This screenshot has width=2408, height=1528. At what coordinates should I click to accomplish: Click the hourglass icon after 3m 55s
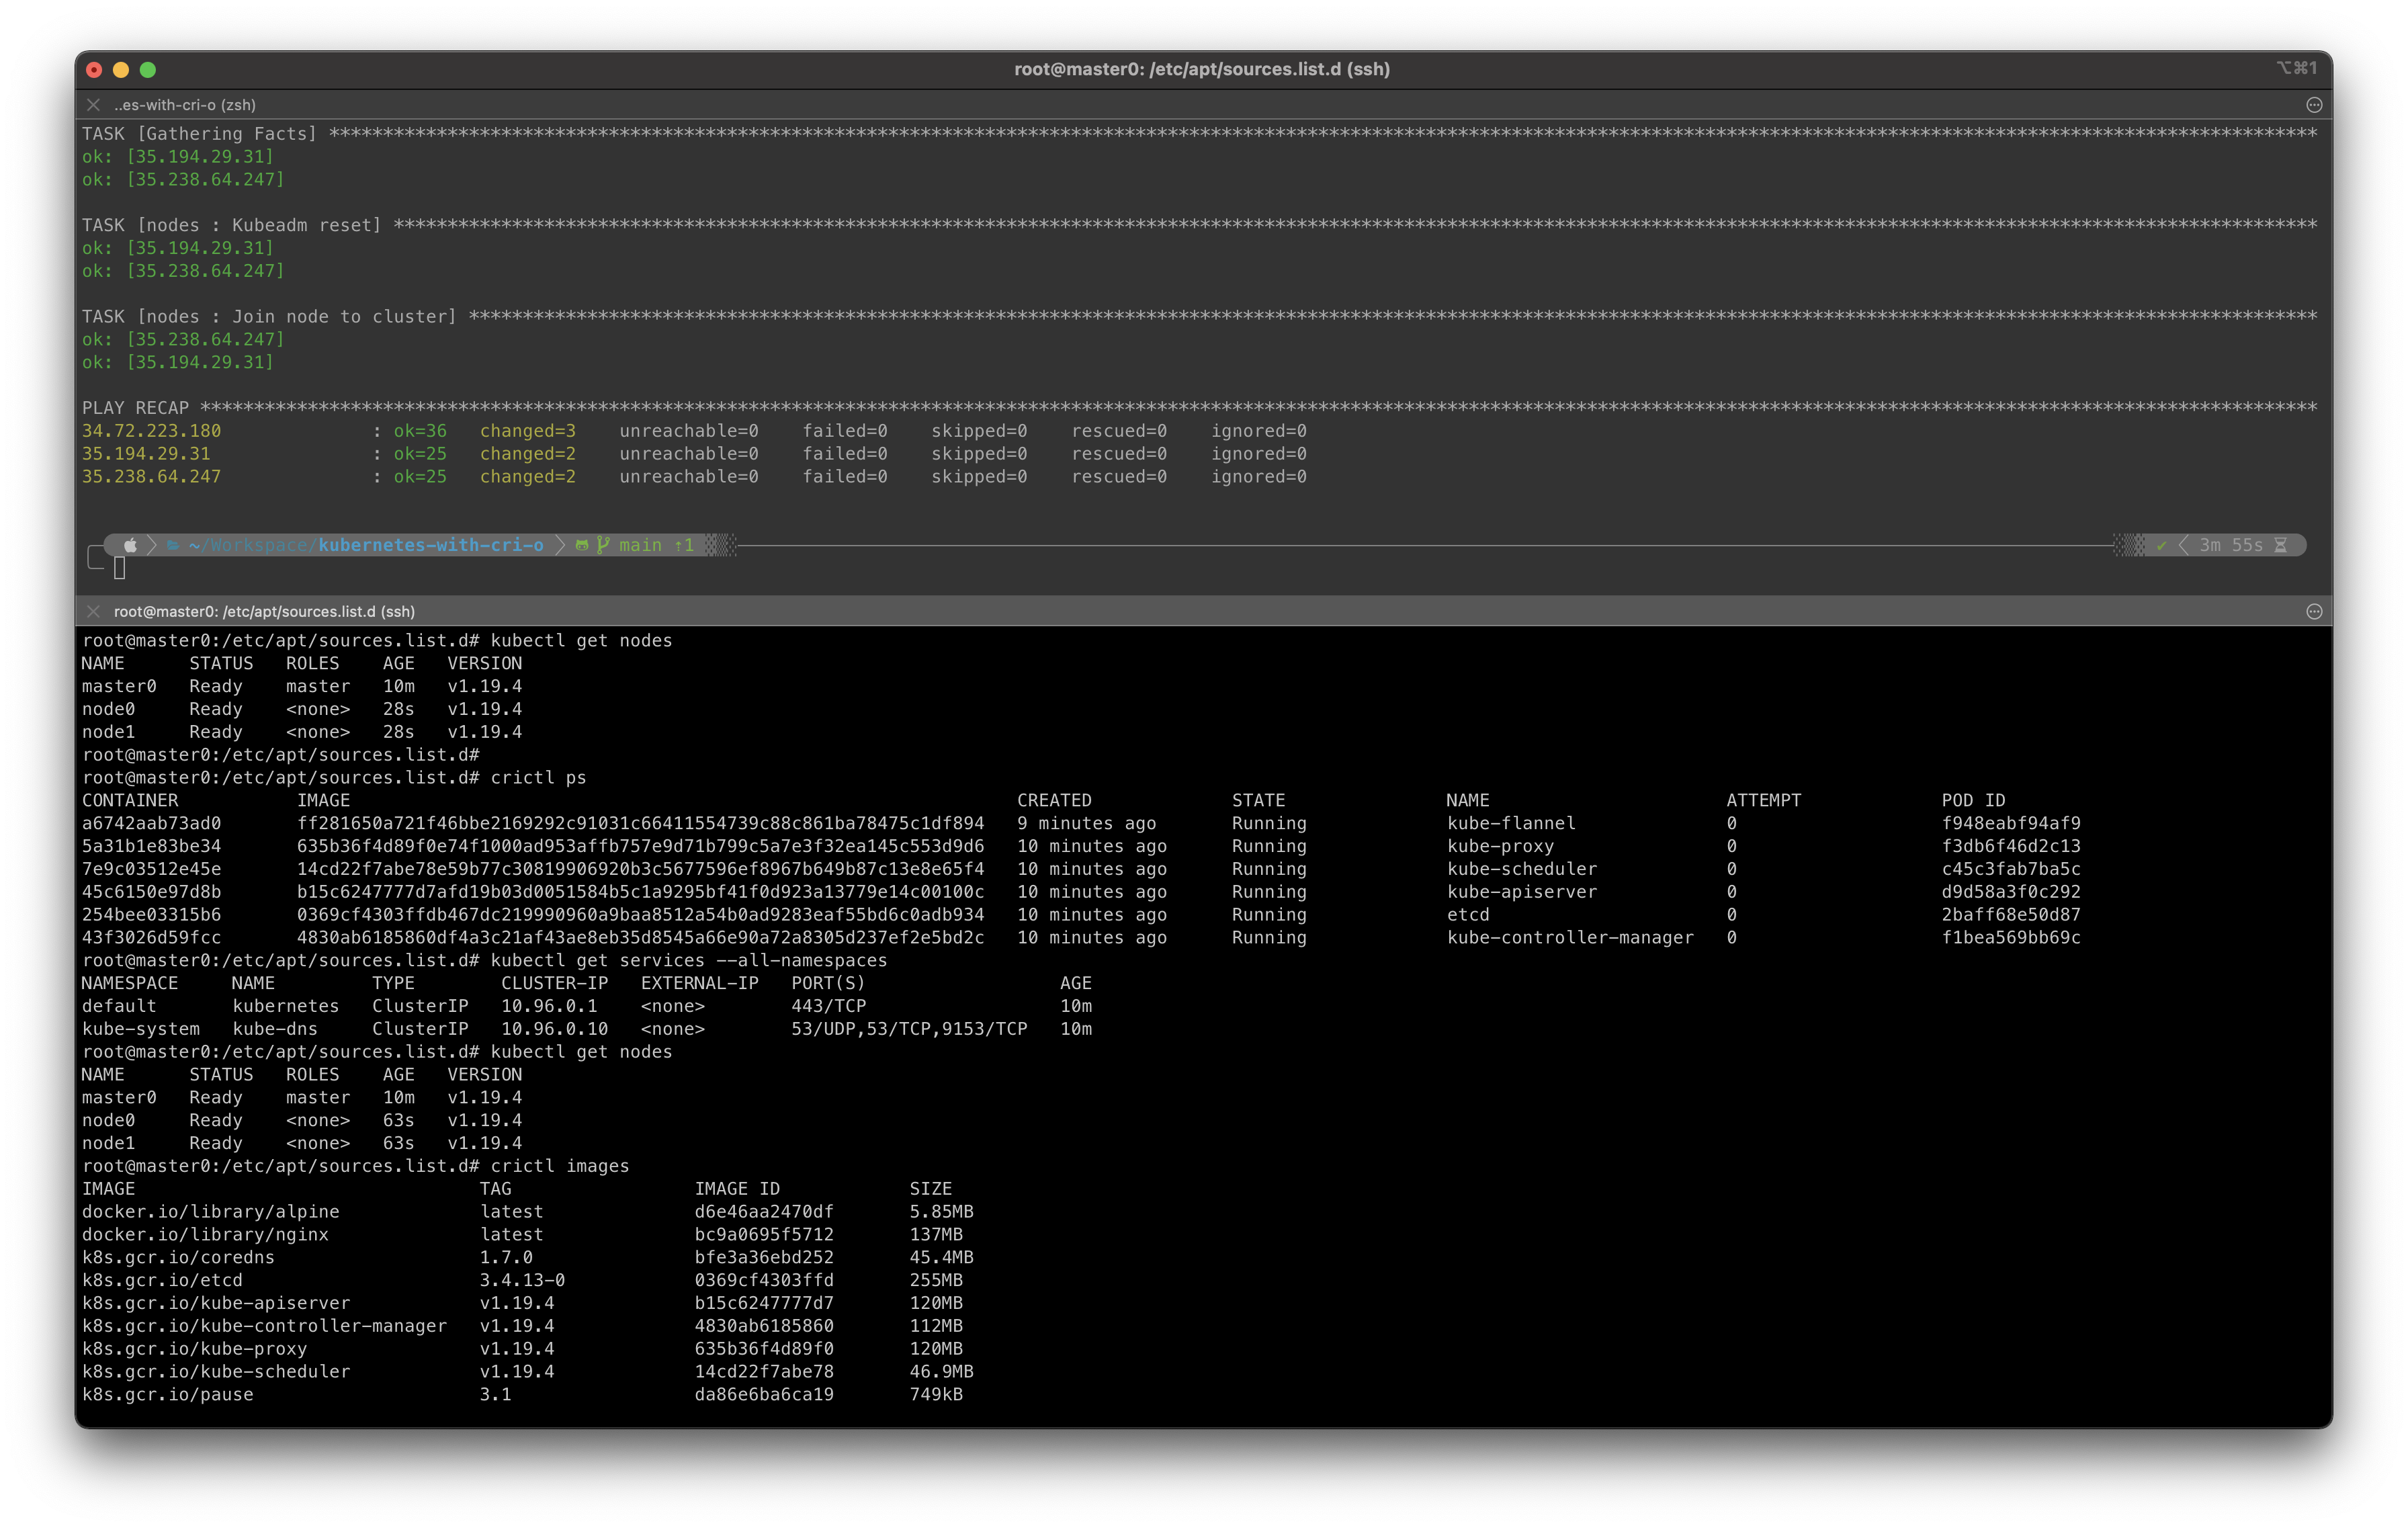click(x=2280, y=545)
